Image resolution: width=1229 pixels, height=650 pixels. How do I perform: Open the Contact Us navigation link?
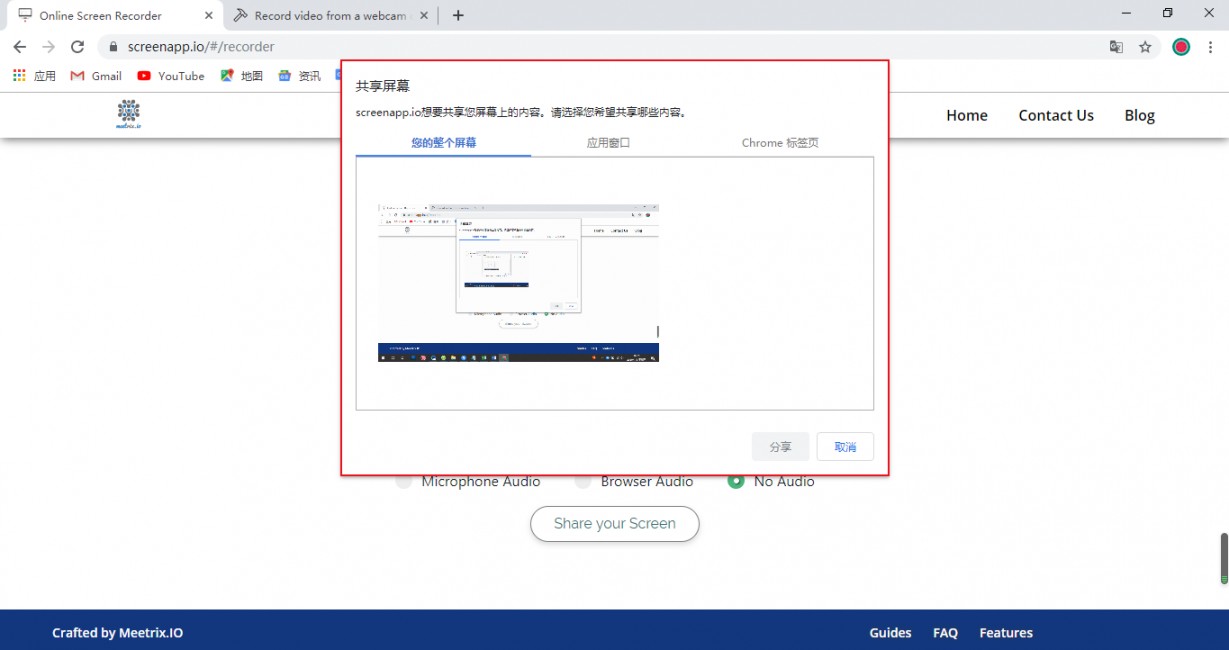(1056, 116)
